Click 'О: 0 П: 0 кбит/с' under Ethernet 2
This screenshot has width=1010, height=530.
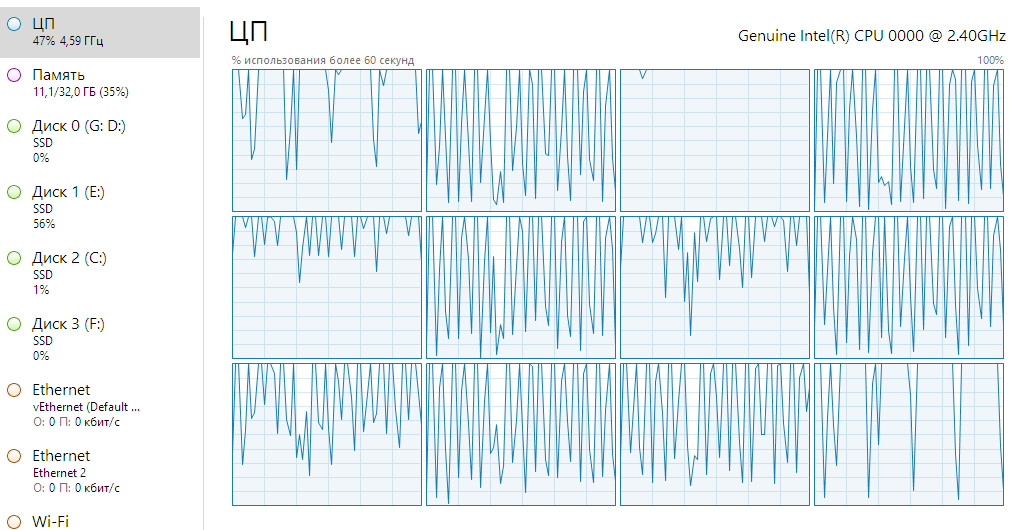[x=76, y=488]
